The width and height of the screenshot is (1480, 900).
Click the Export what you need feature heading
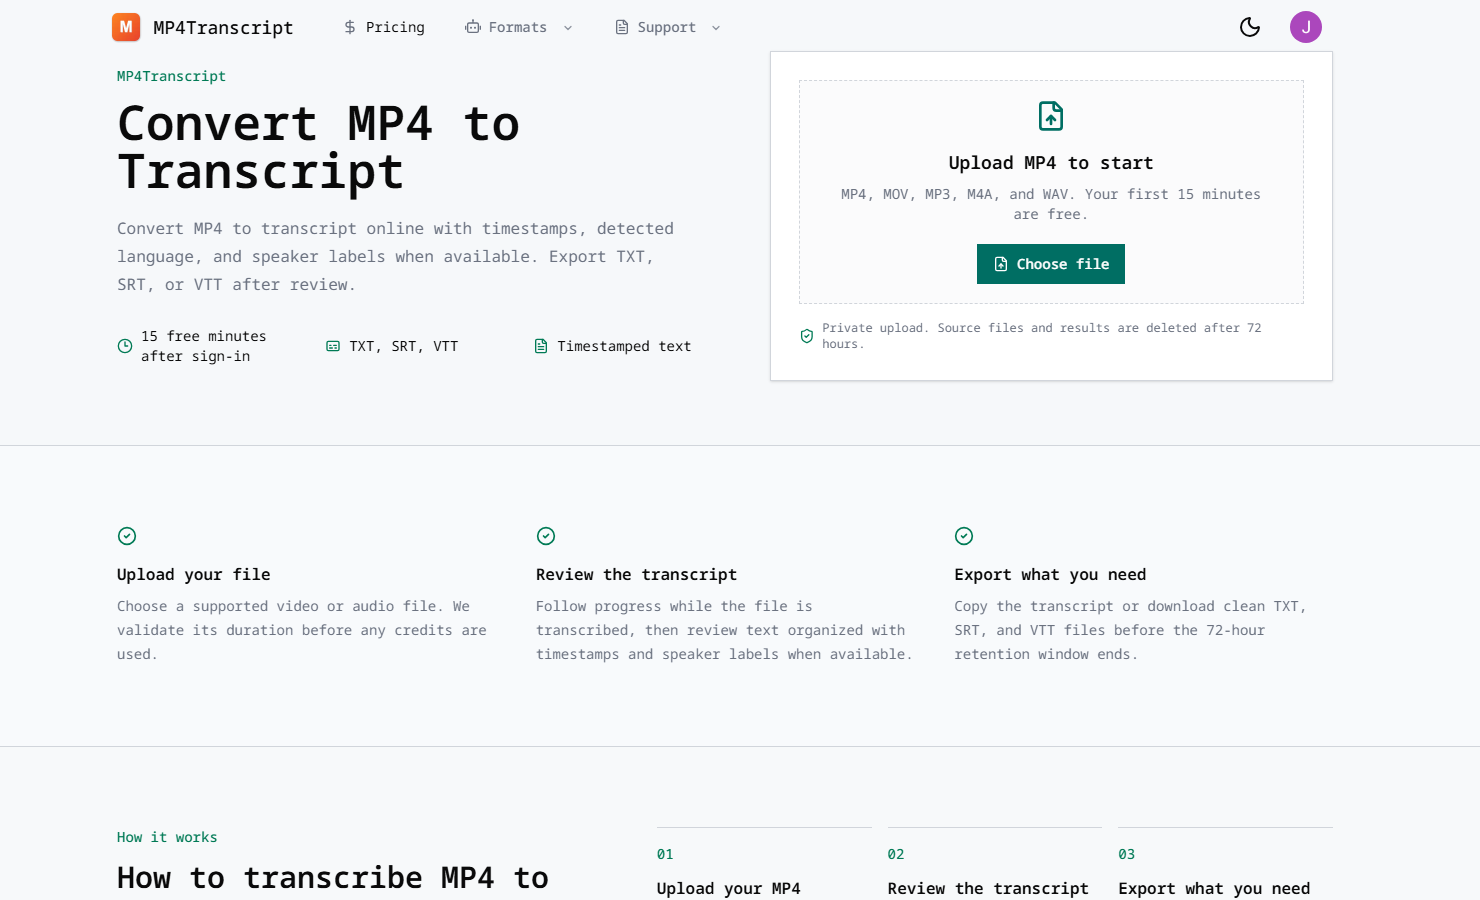(x=1050, y=574)
